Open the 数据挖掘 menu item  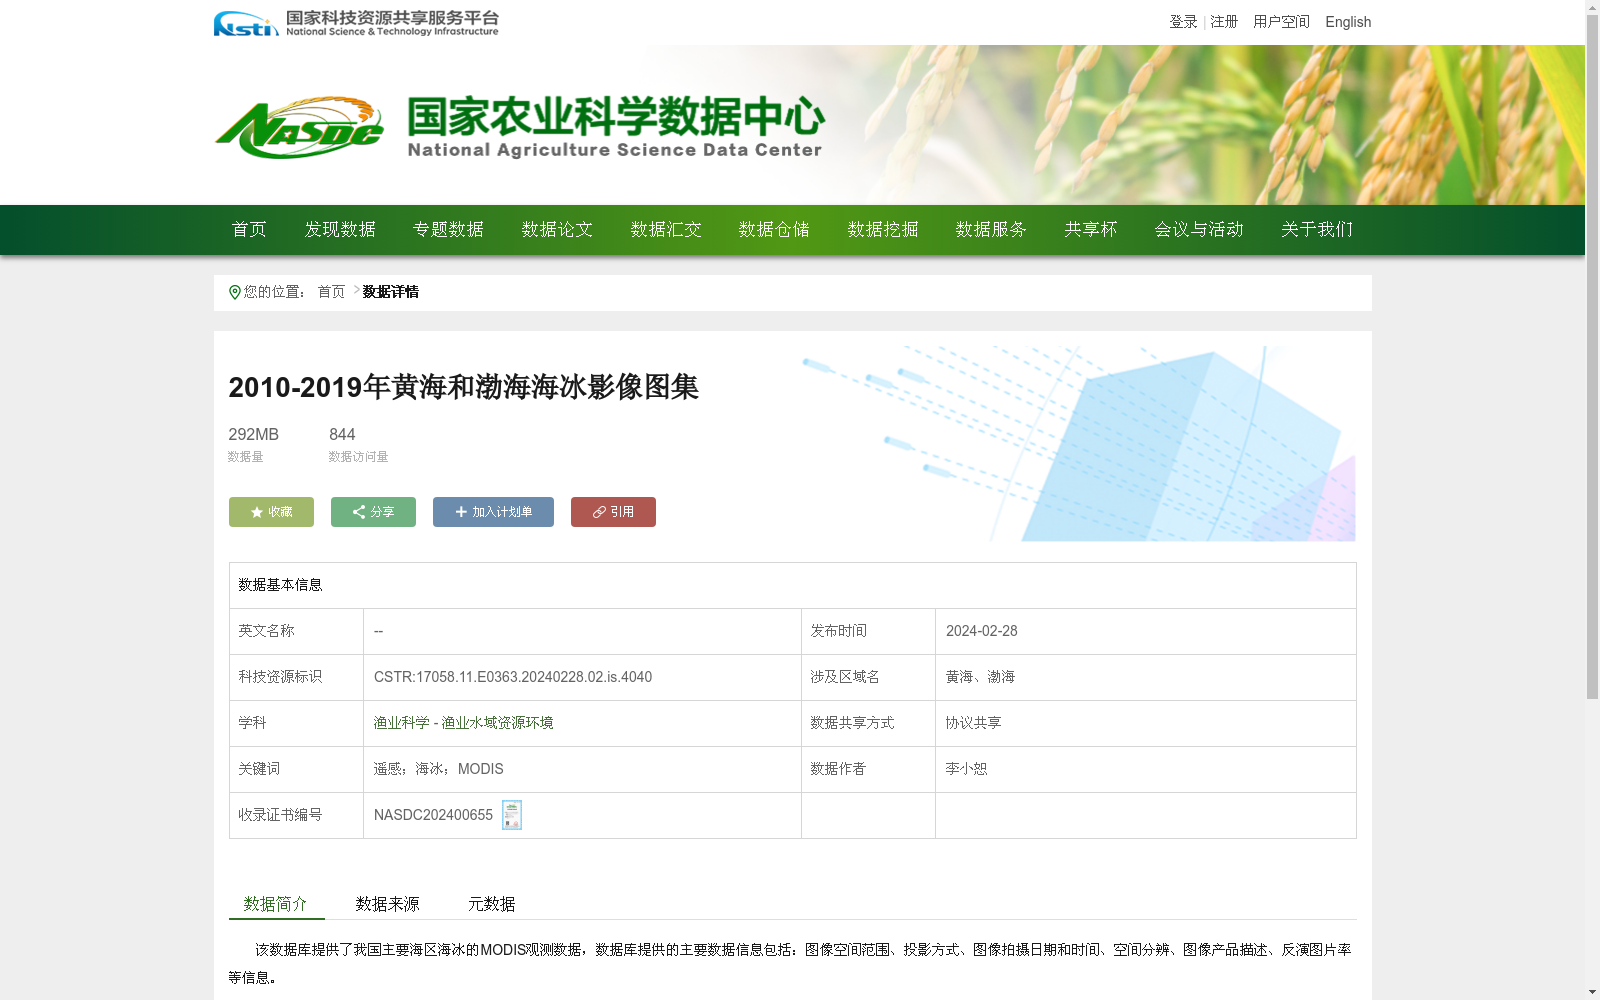[x=883, y=230]
